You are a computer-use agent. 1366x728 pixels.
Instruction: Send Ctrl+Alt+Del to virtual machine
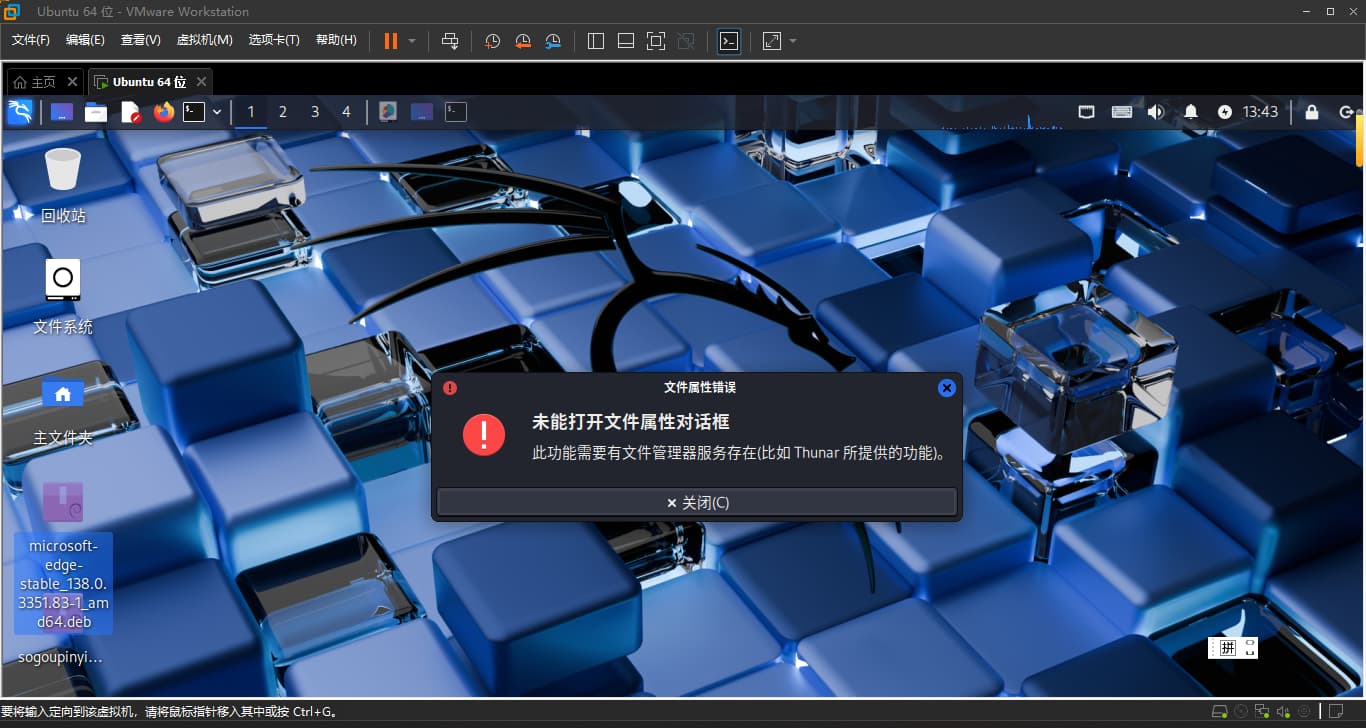450,41
